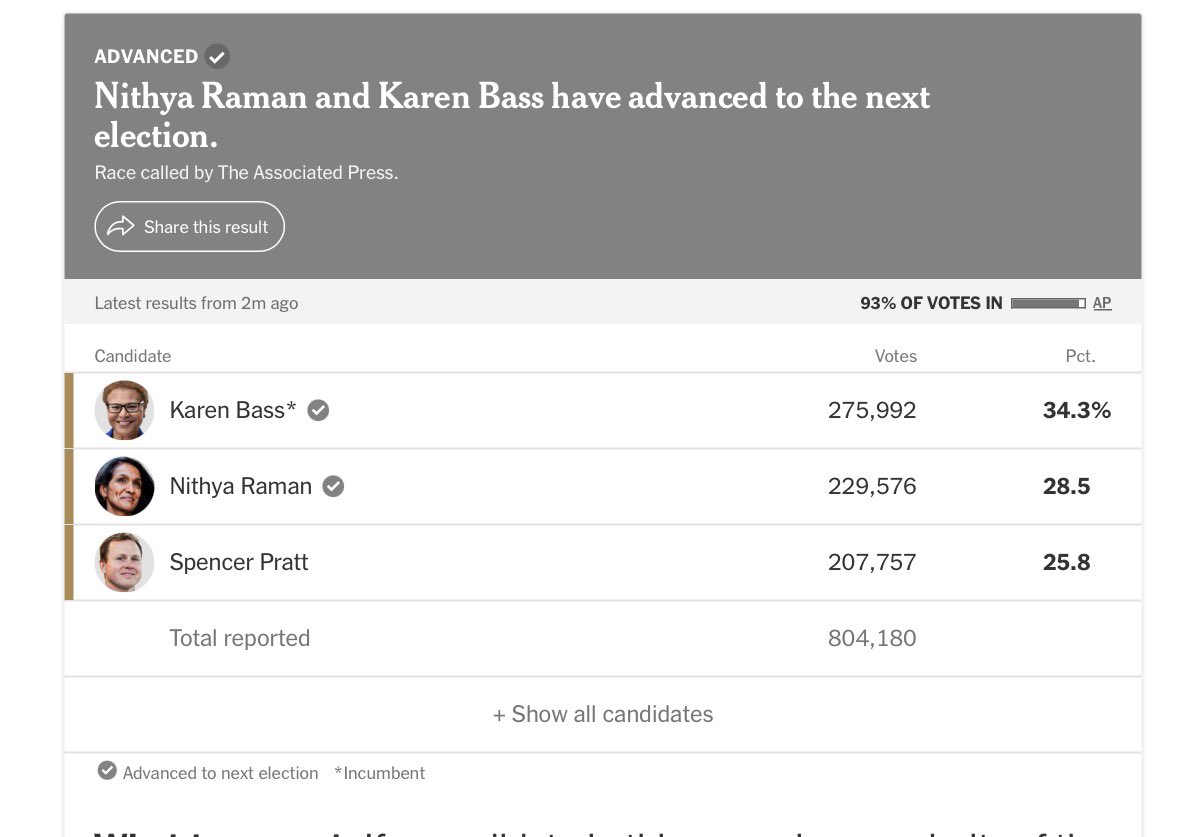Click the share arrow icon
The width and height of the screenshot is (1200, 837).
(120, 226)
